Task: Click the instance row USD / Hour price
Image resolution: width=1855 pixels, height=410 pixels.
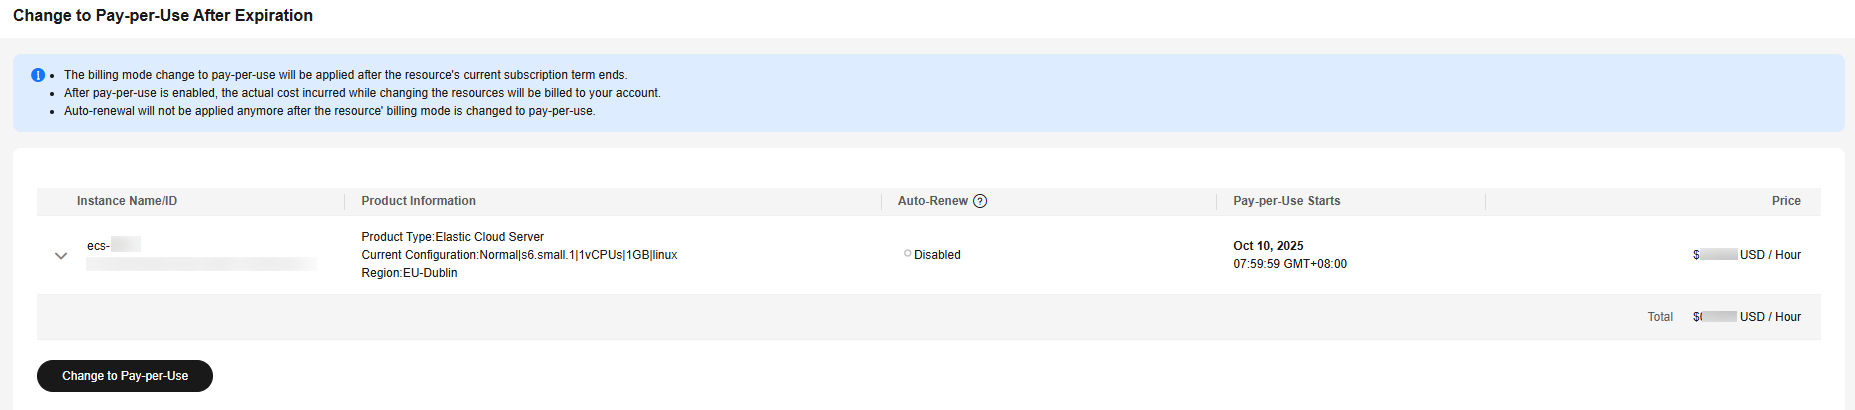Action: 1769,255
